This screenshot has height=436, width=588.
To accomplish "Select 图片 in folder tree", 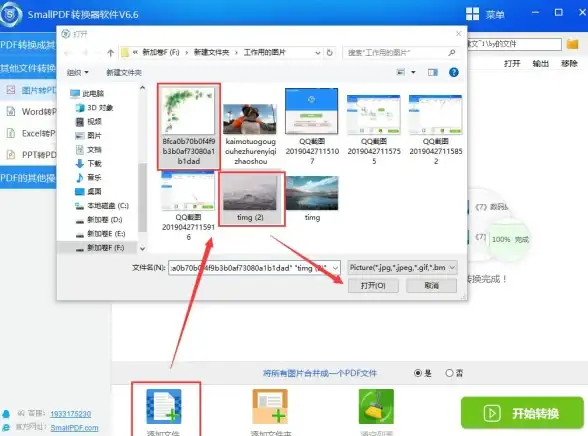I will point(89,136).
